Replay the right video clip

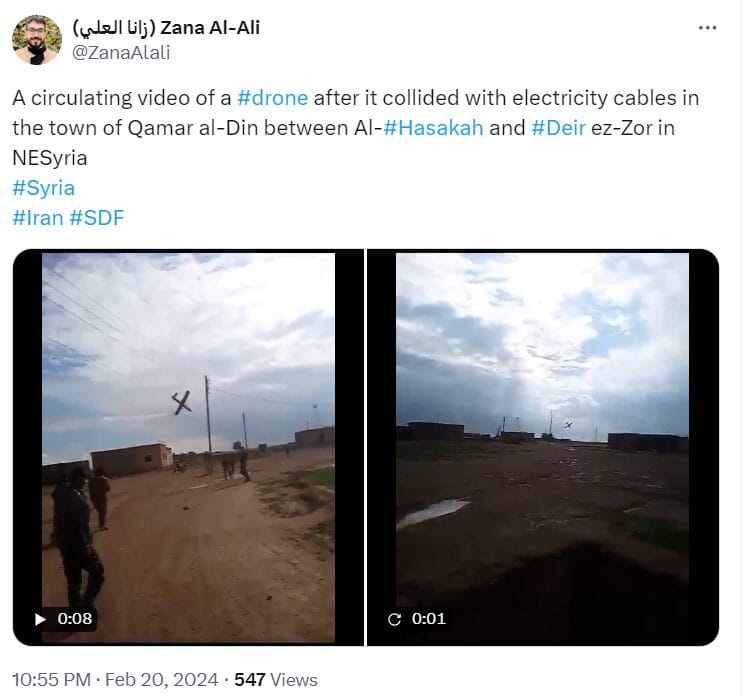pyautogui.click(x=394, y=619)
